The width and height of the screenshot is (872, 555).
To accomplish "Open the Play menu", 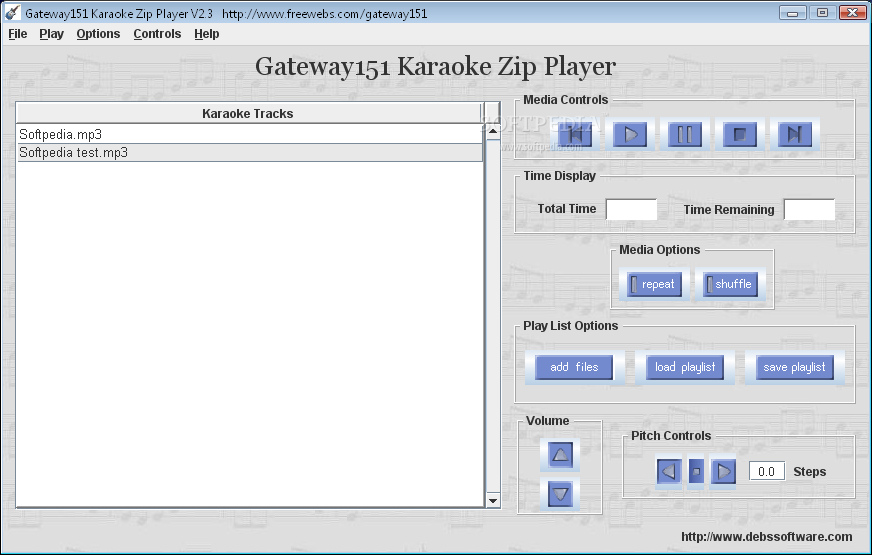I will tap(52, 34).
